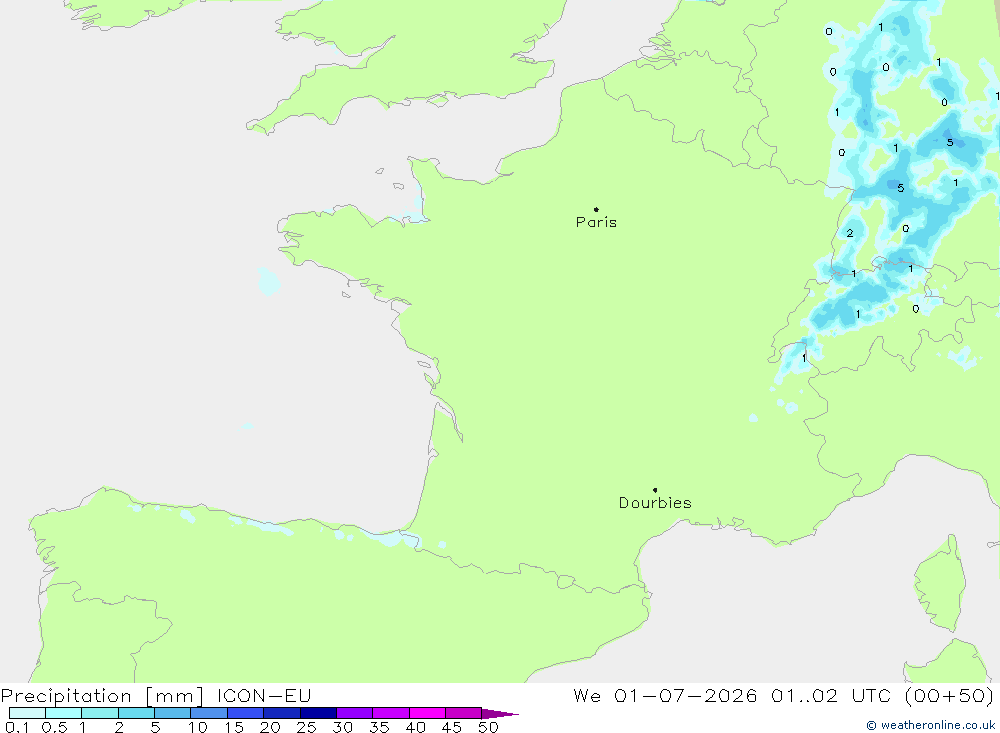This screenshot has height=733, width=1000.
Task: Pick the 15–20 mm legend swatch
Action: [245, 713]
